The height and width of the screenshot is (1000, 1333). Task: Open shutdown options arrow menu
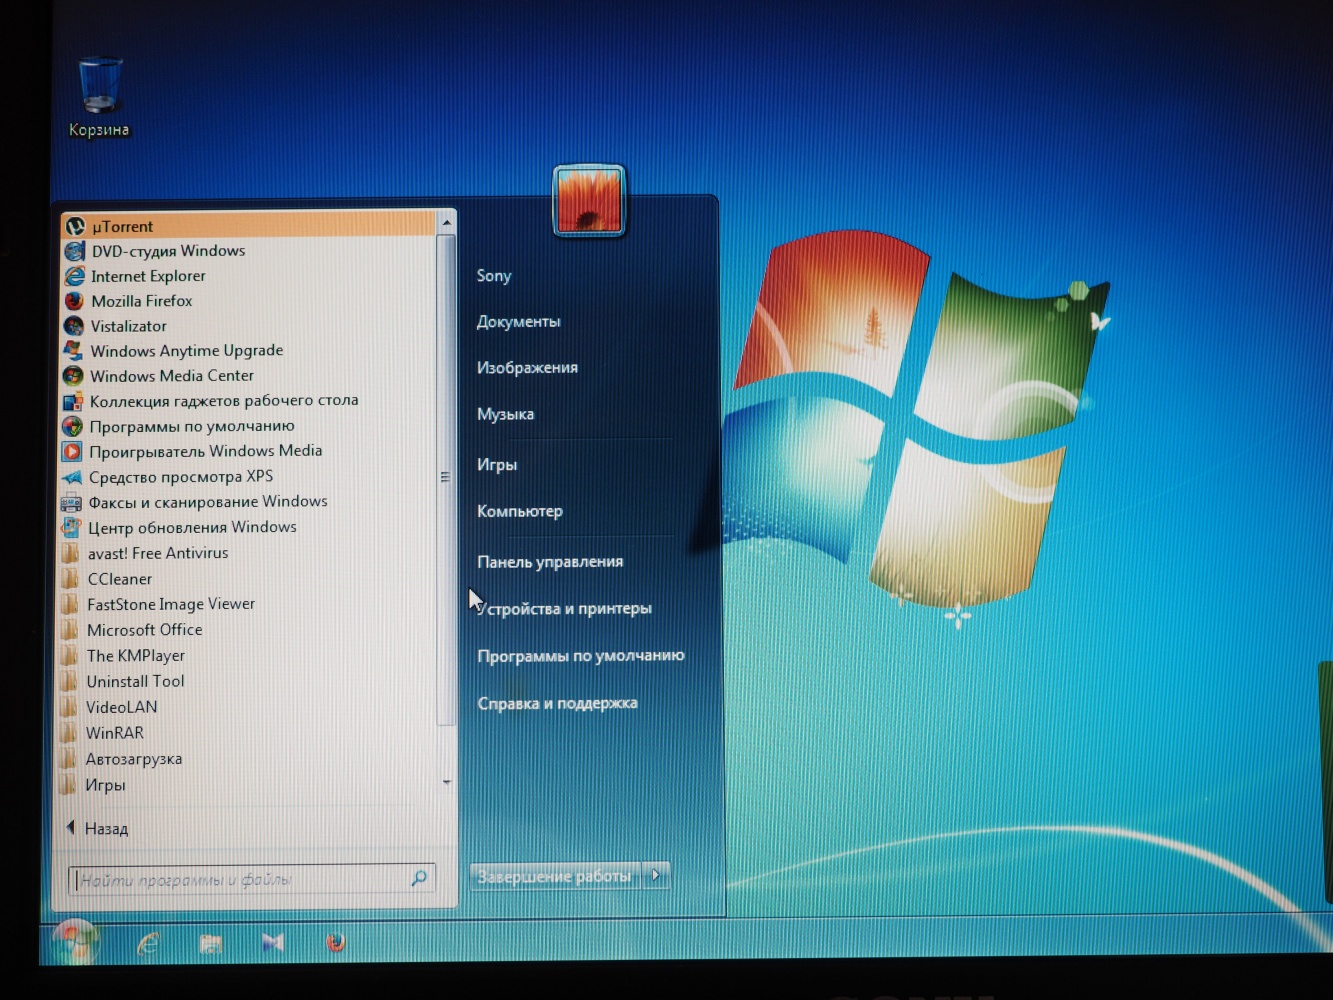(x=656, y=875)
